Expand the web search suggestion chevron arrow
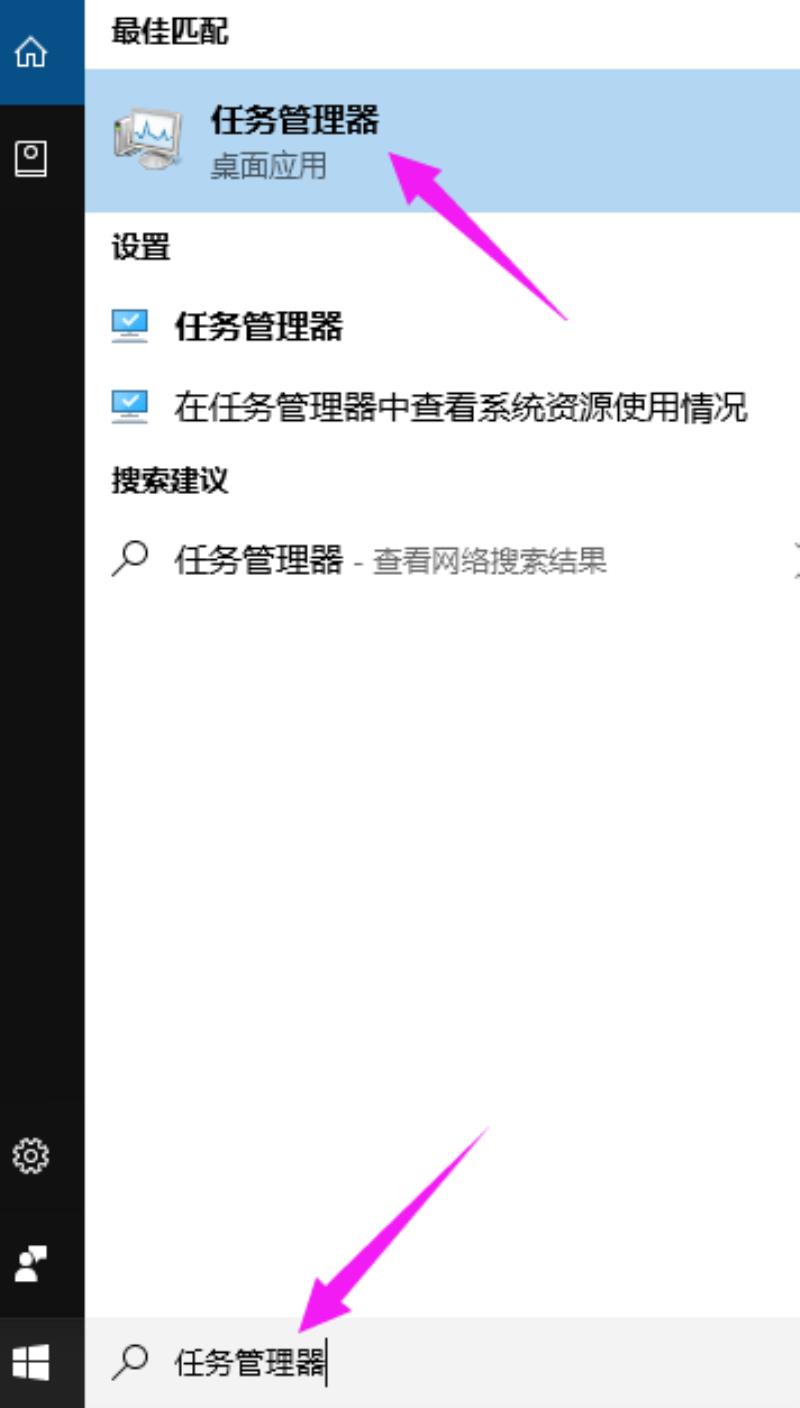 (x=795, y=560)
